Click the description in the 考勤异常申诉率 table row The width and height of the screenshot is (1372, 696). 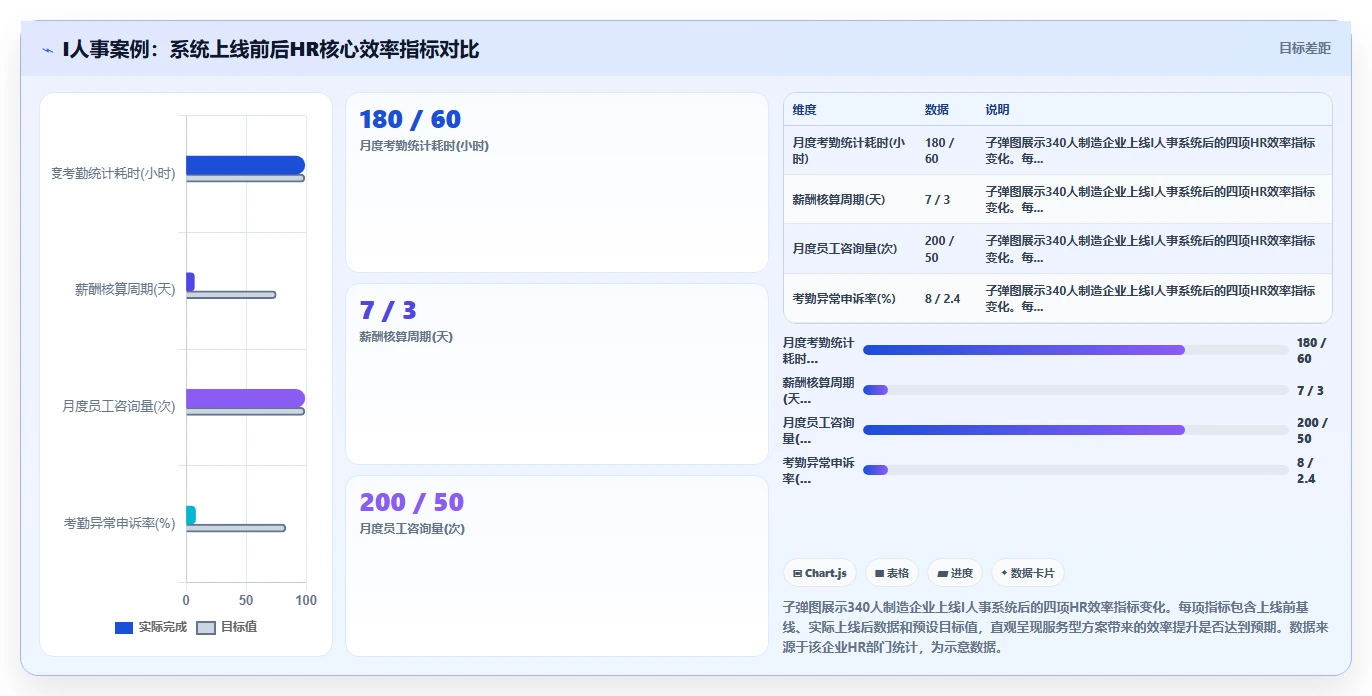coord(1151,298)
